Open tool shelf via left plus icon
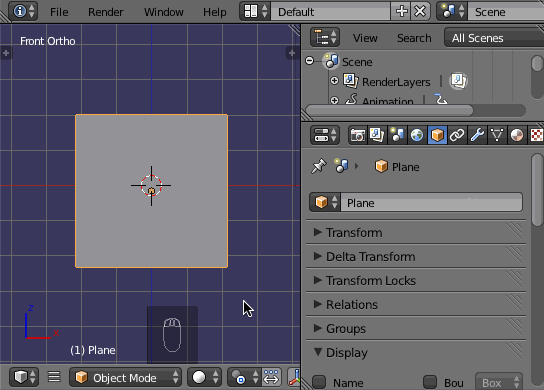Image resolution: width=544 pixels, height=390 pixels. click(x=6, y=53)
